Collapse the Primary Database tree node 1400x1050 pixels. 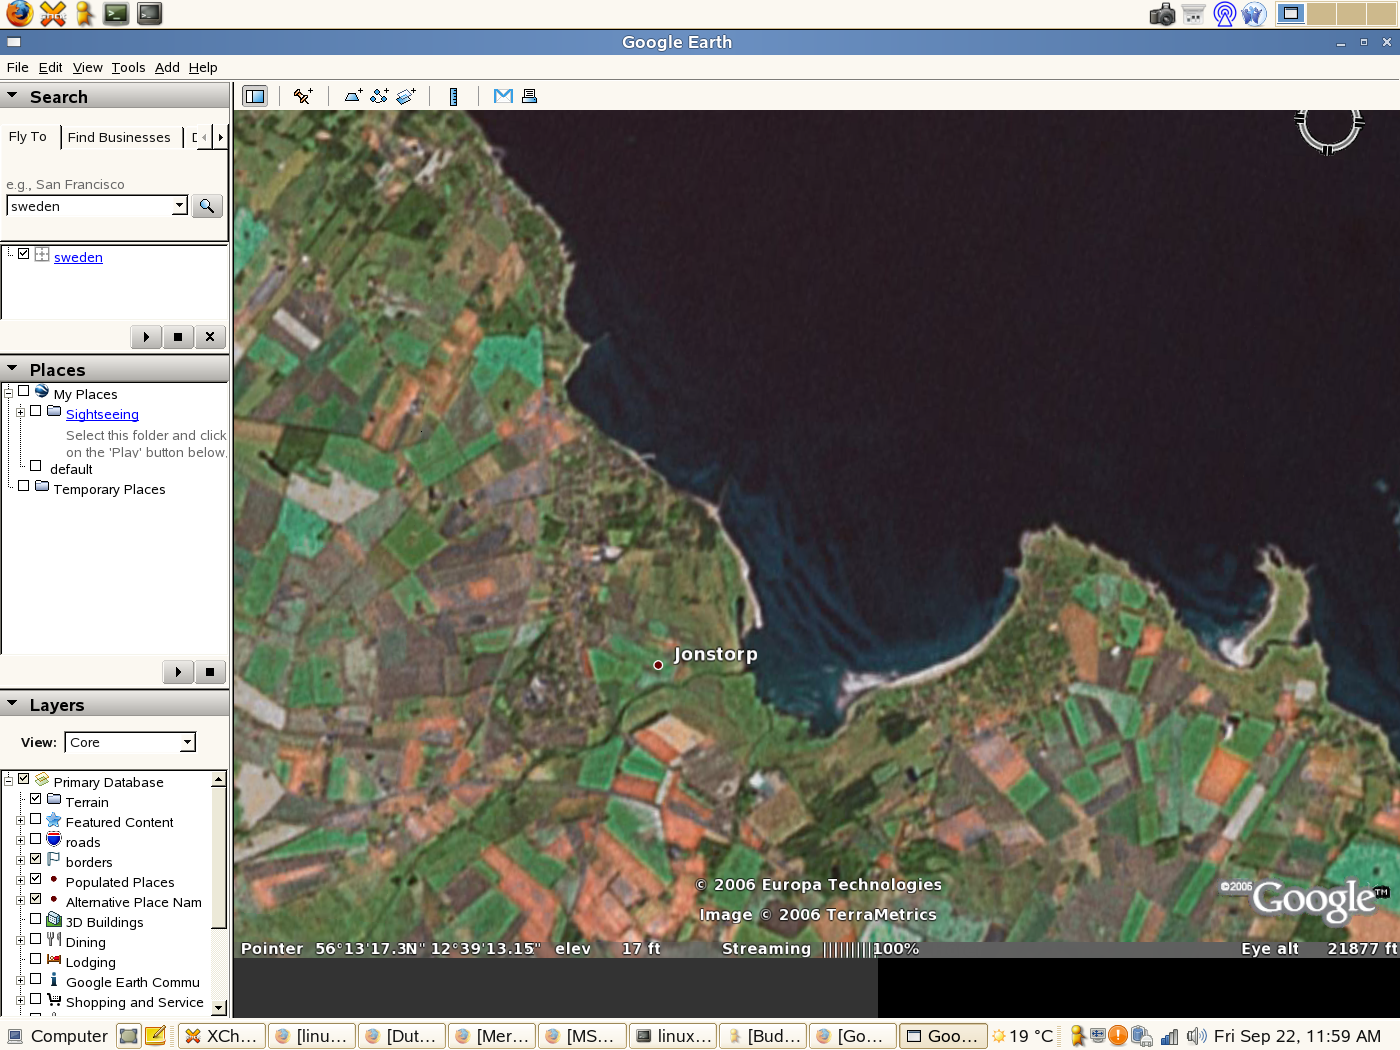tap(8, 780)
